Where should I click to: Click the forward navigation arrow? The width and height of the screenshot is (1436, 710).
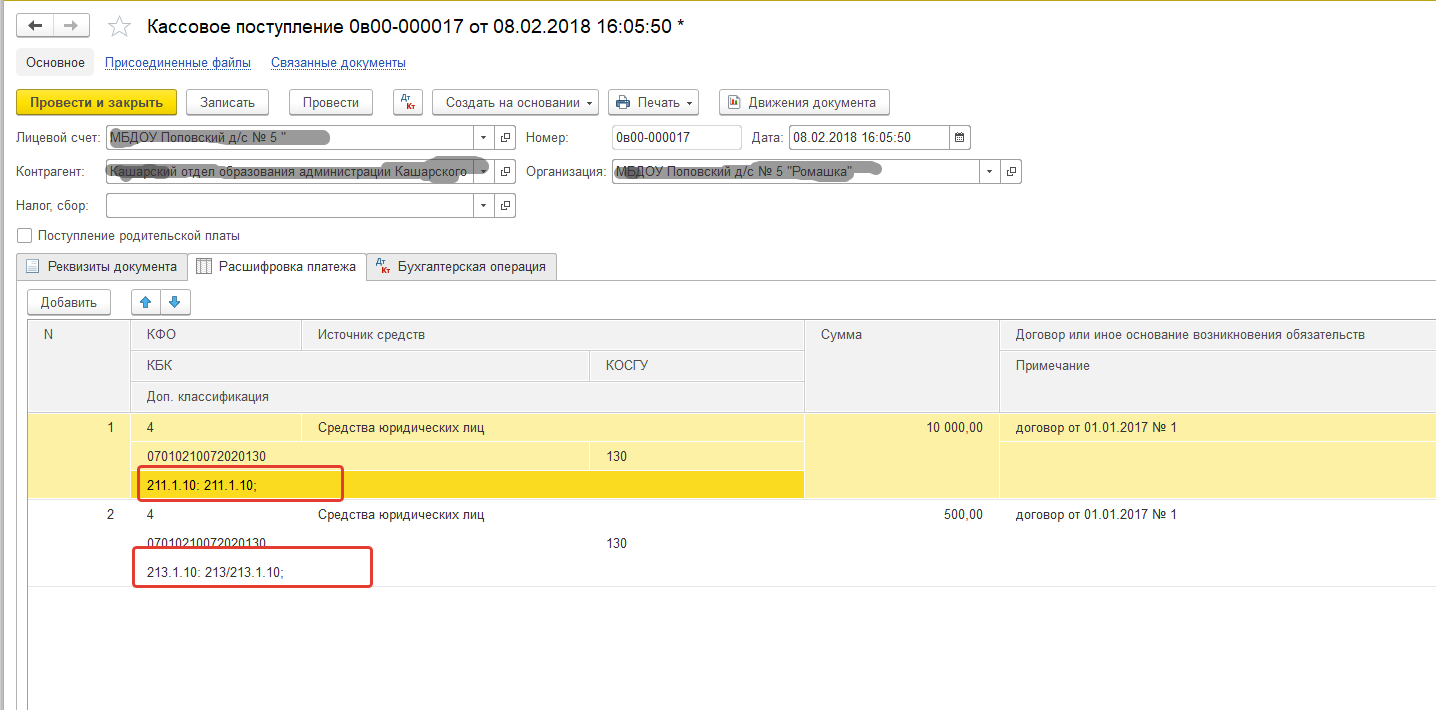click(x=71, y=26)
